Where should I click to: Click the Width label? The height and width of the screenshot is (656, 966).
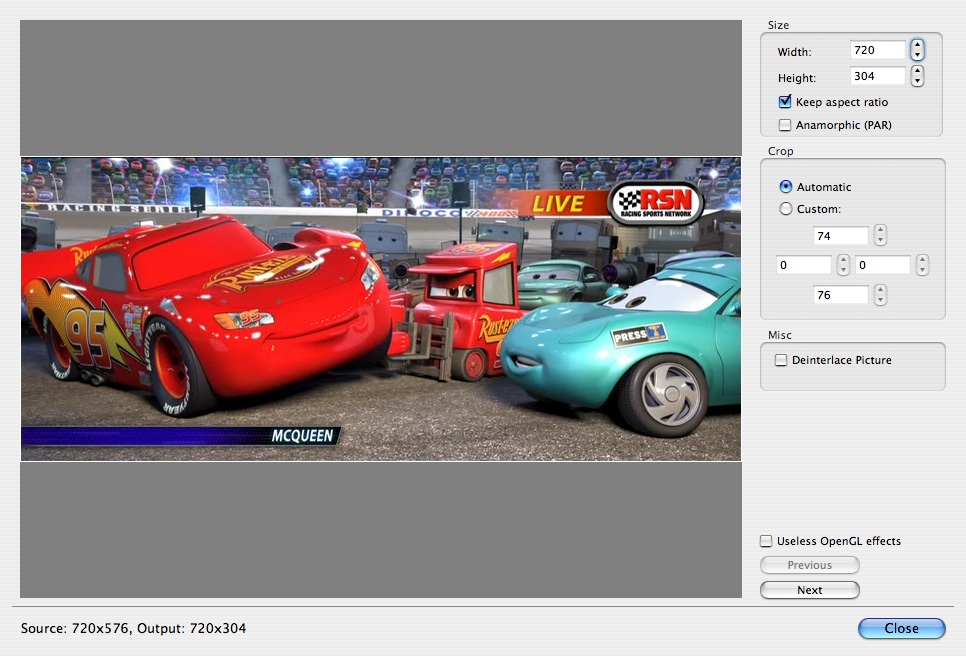(x=794, y=52)
